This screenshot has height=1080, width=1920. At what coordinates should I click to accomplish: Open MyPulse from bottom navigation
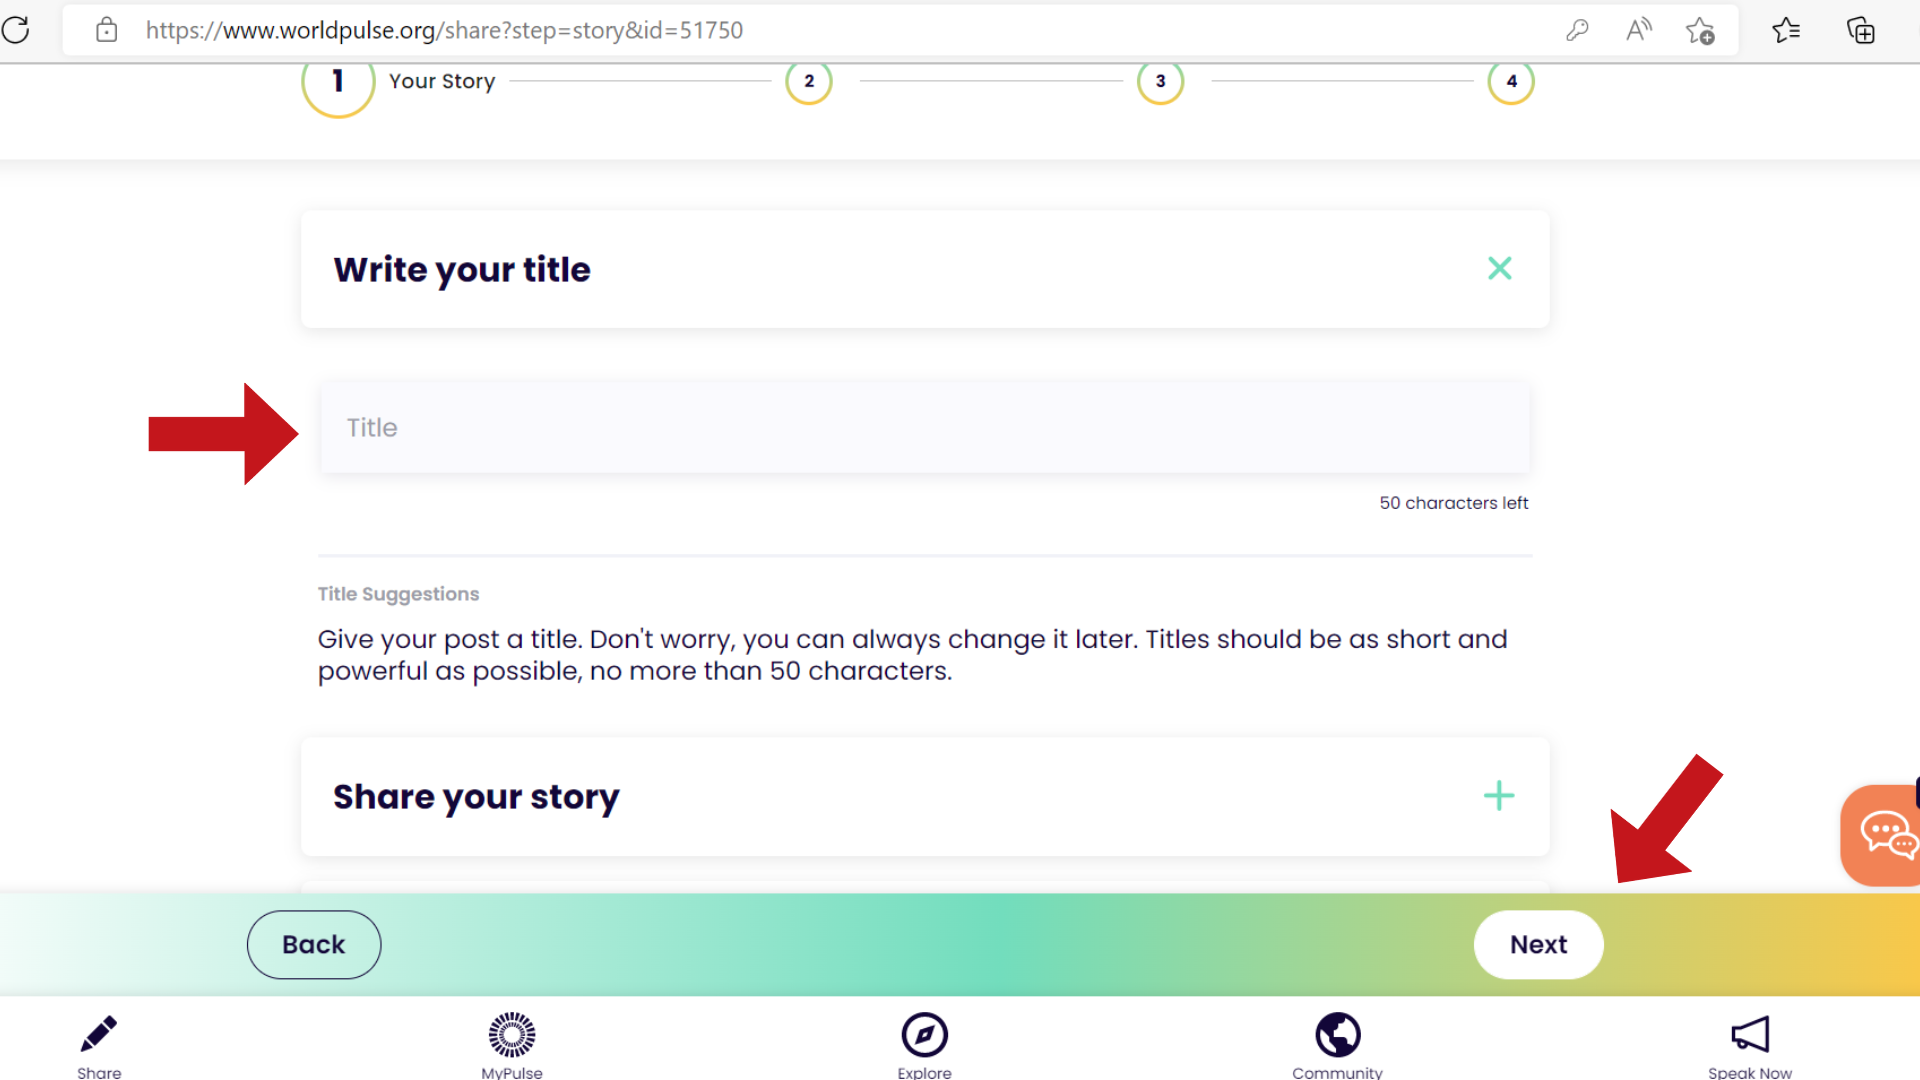coord(511,1035)
